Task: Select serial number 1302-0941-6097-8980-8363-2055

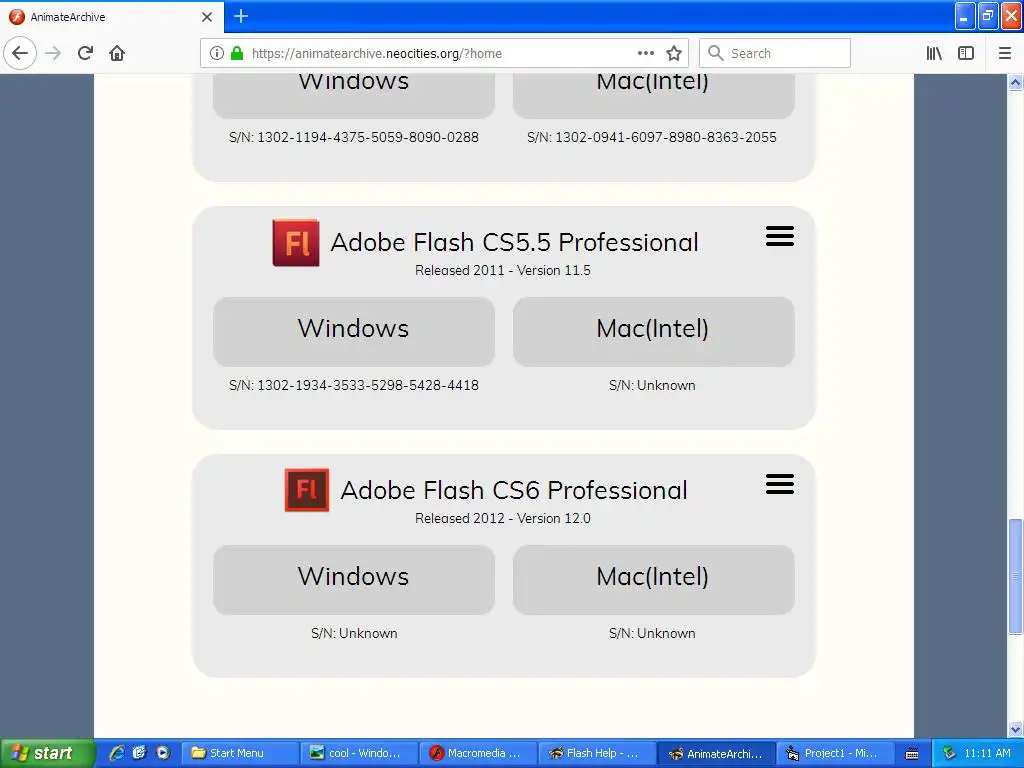Action: [x=666, y=137]
